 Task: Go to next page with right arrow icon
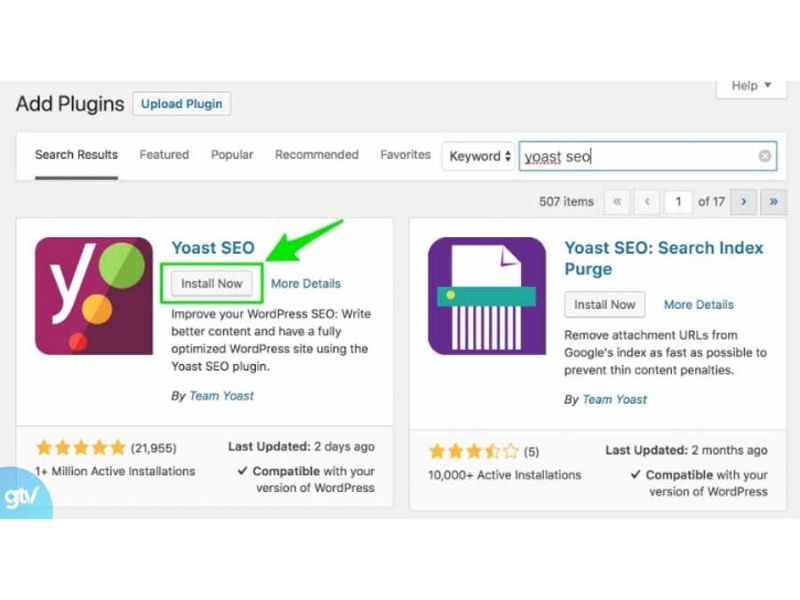743,201
